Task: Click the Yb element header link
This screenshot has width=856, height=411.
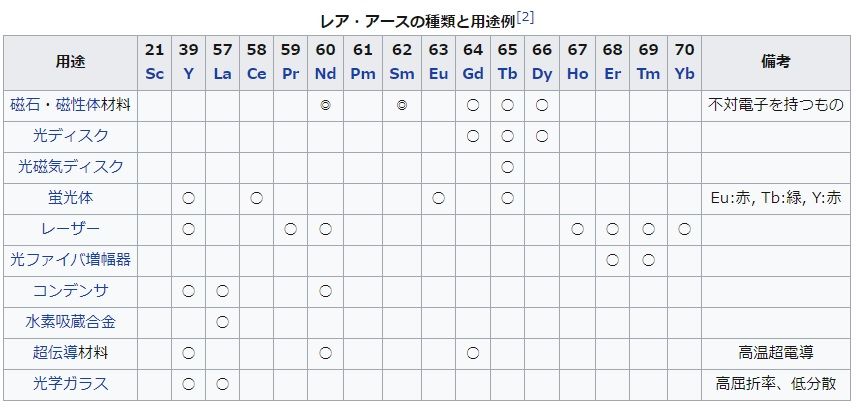Action: tap(684, 74)
